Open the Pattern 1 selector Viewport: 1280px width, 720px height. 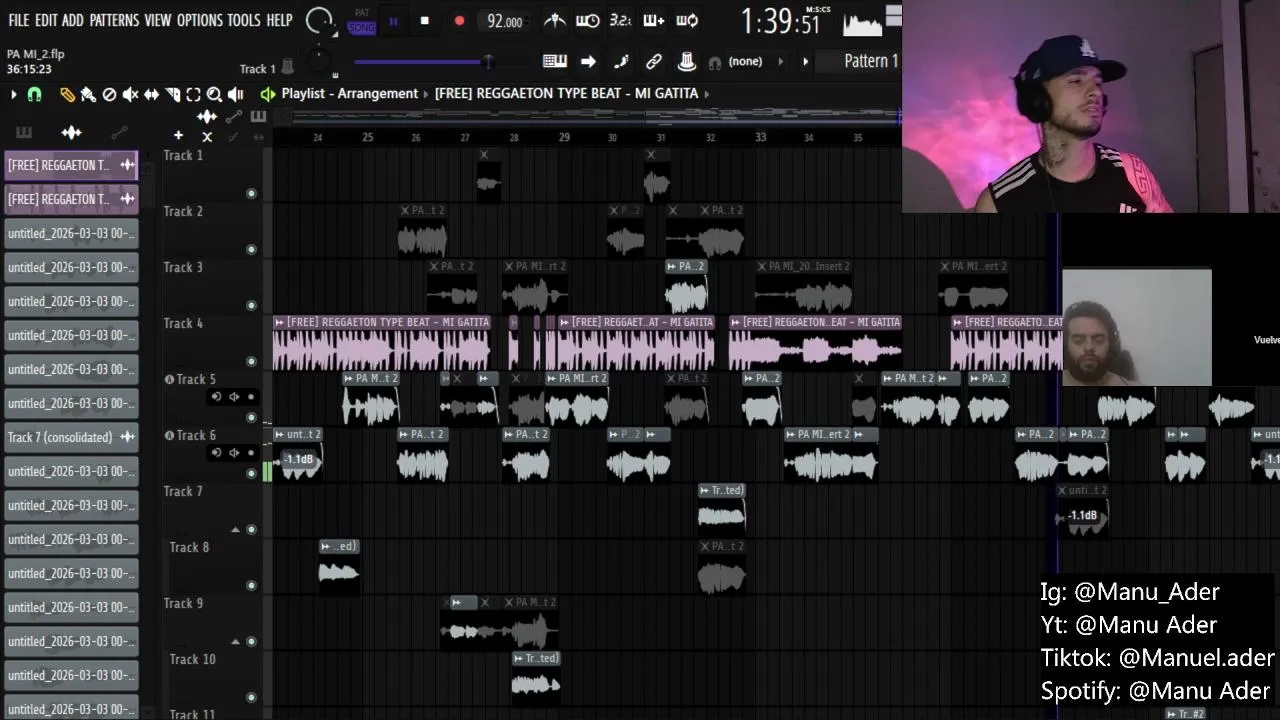click(x=871, y=61)
